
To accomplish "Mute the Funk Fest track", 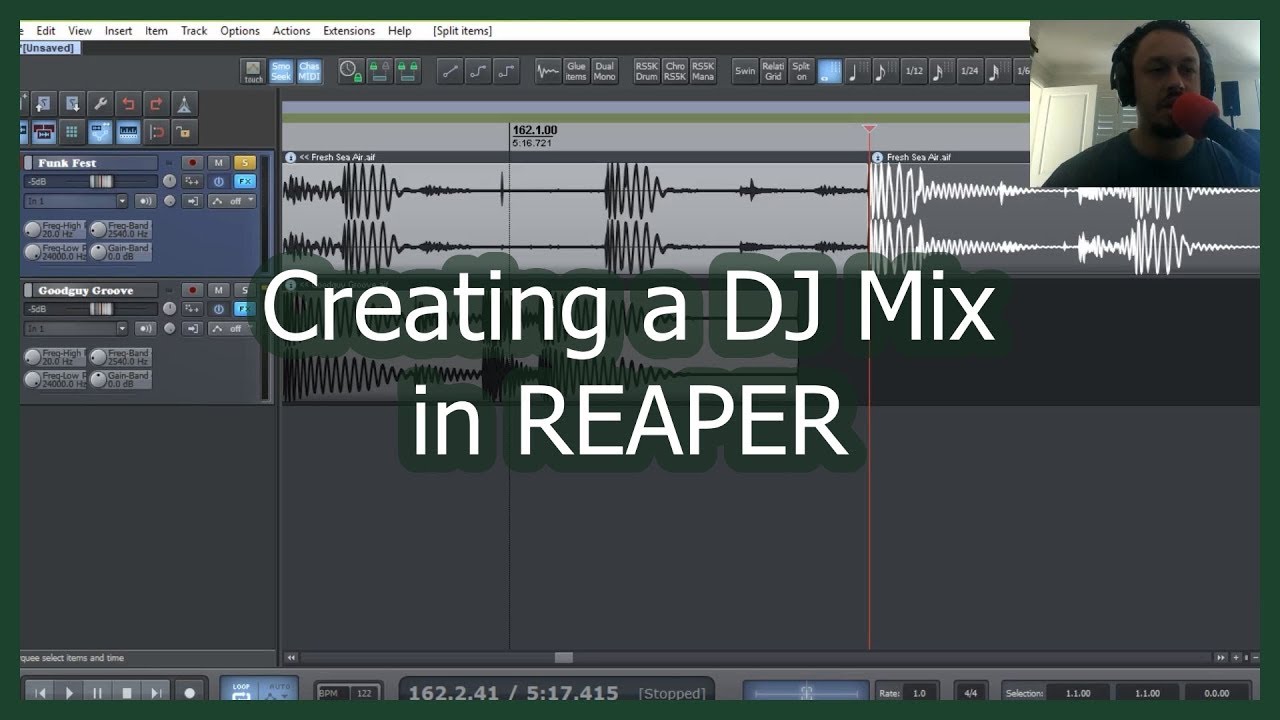I will [219, 163].
